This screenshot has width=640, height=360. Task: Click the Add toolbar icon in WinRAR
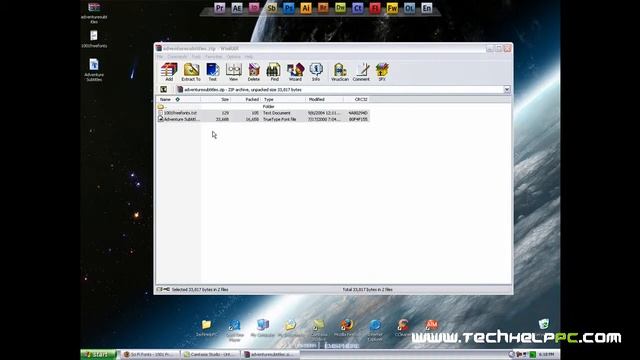pos(169,72)
